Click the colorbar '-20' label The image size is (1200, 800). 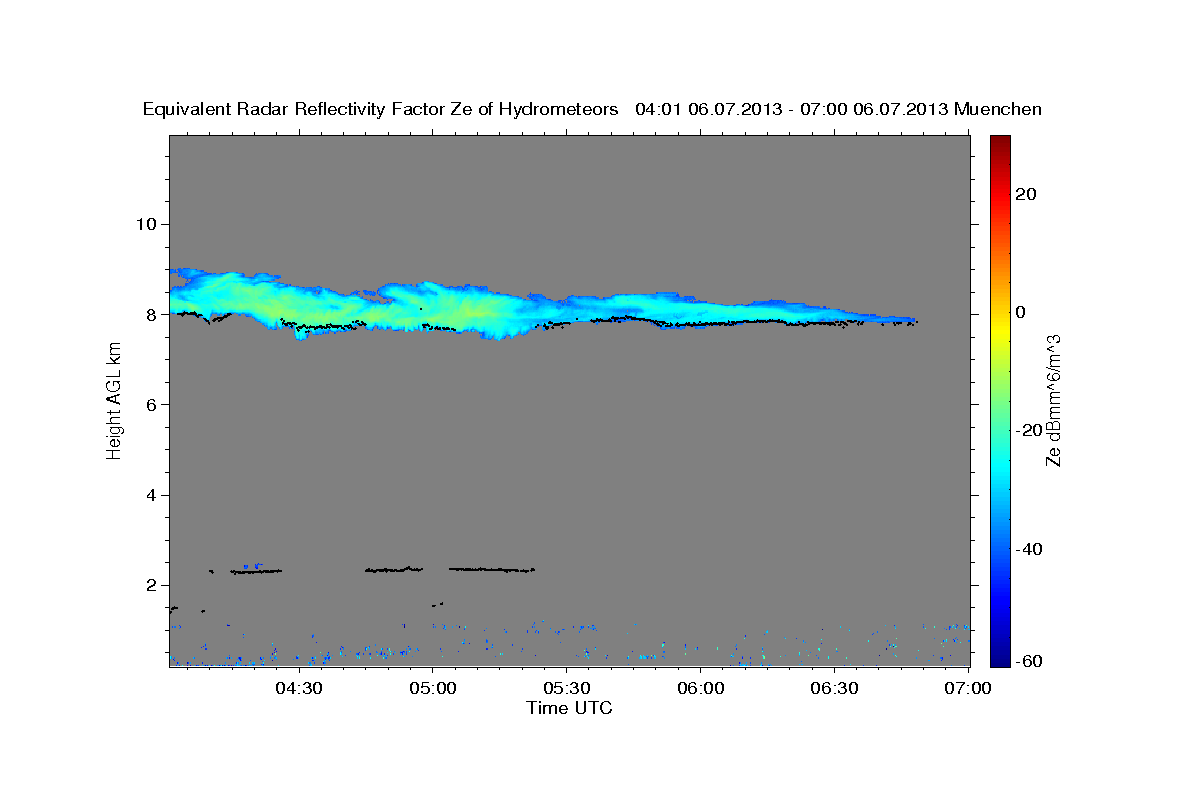tap(1031, 430)
